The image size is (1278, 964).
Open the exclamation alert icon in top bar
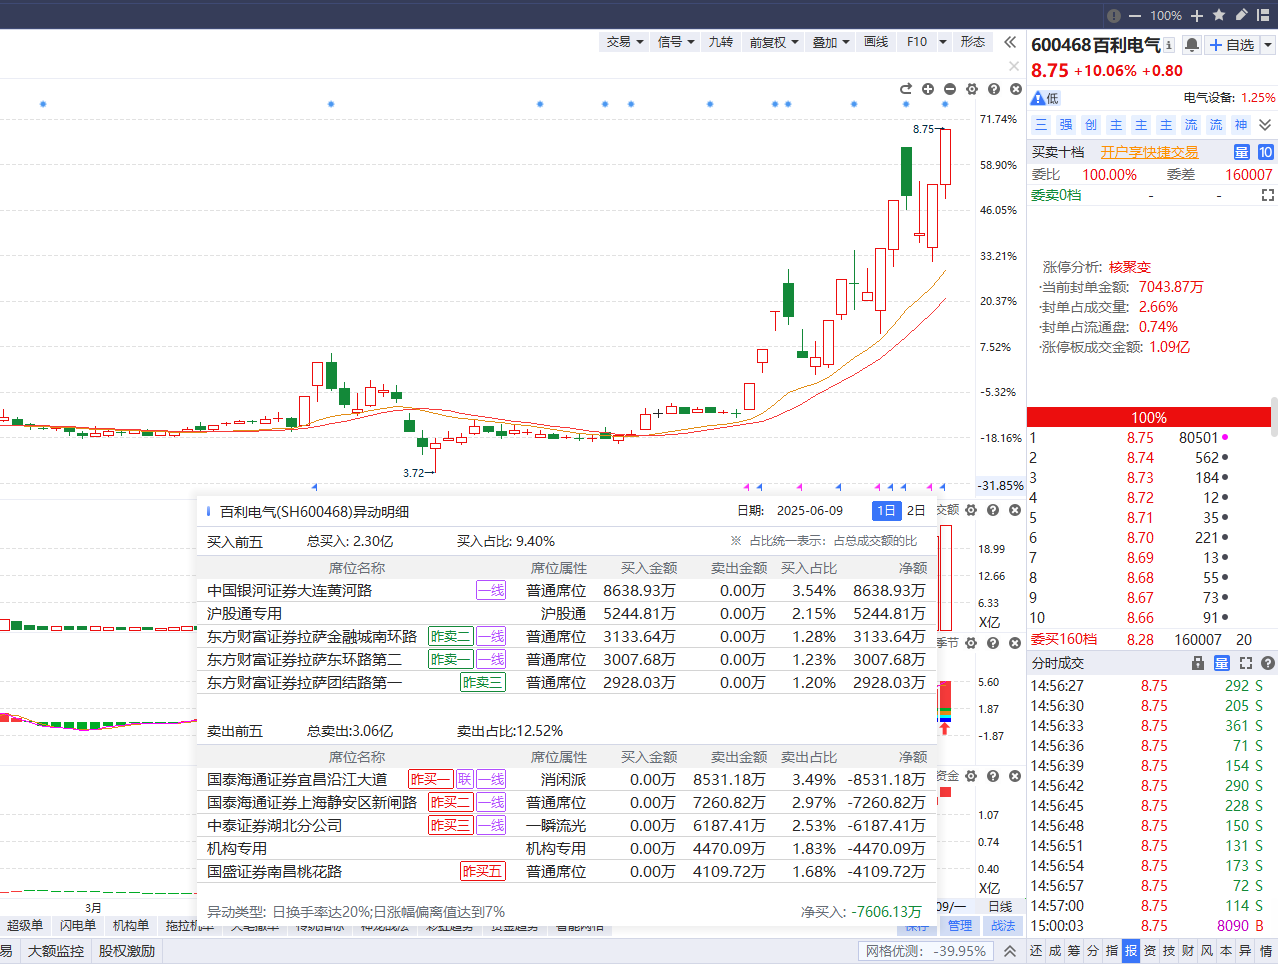[1114, 15]
